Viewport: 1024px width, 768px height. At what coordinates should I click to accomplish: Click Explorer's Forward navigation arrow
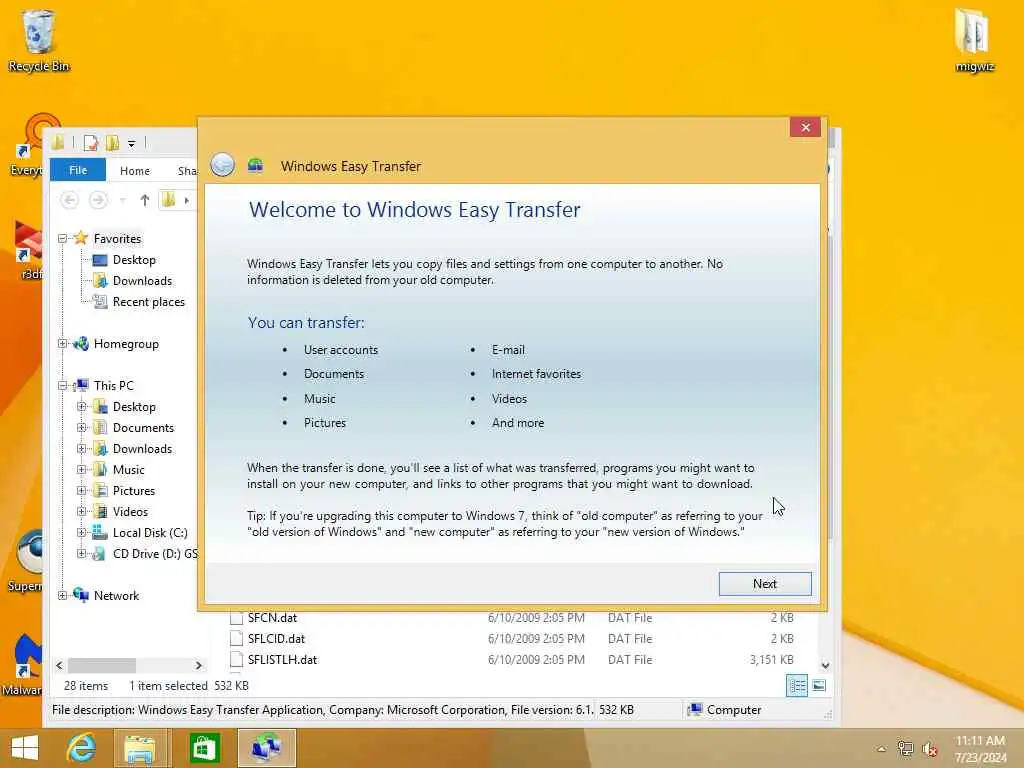(x=98, y=200)
